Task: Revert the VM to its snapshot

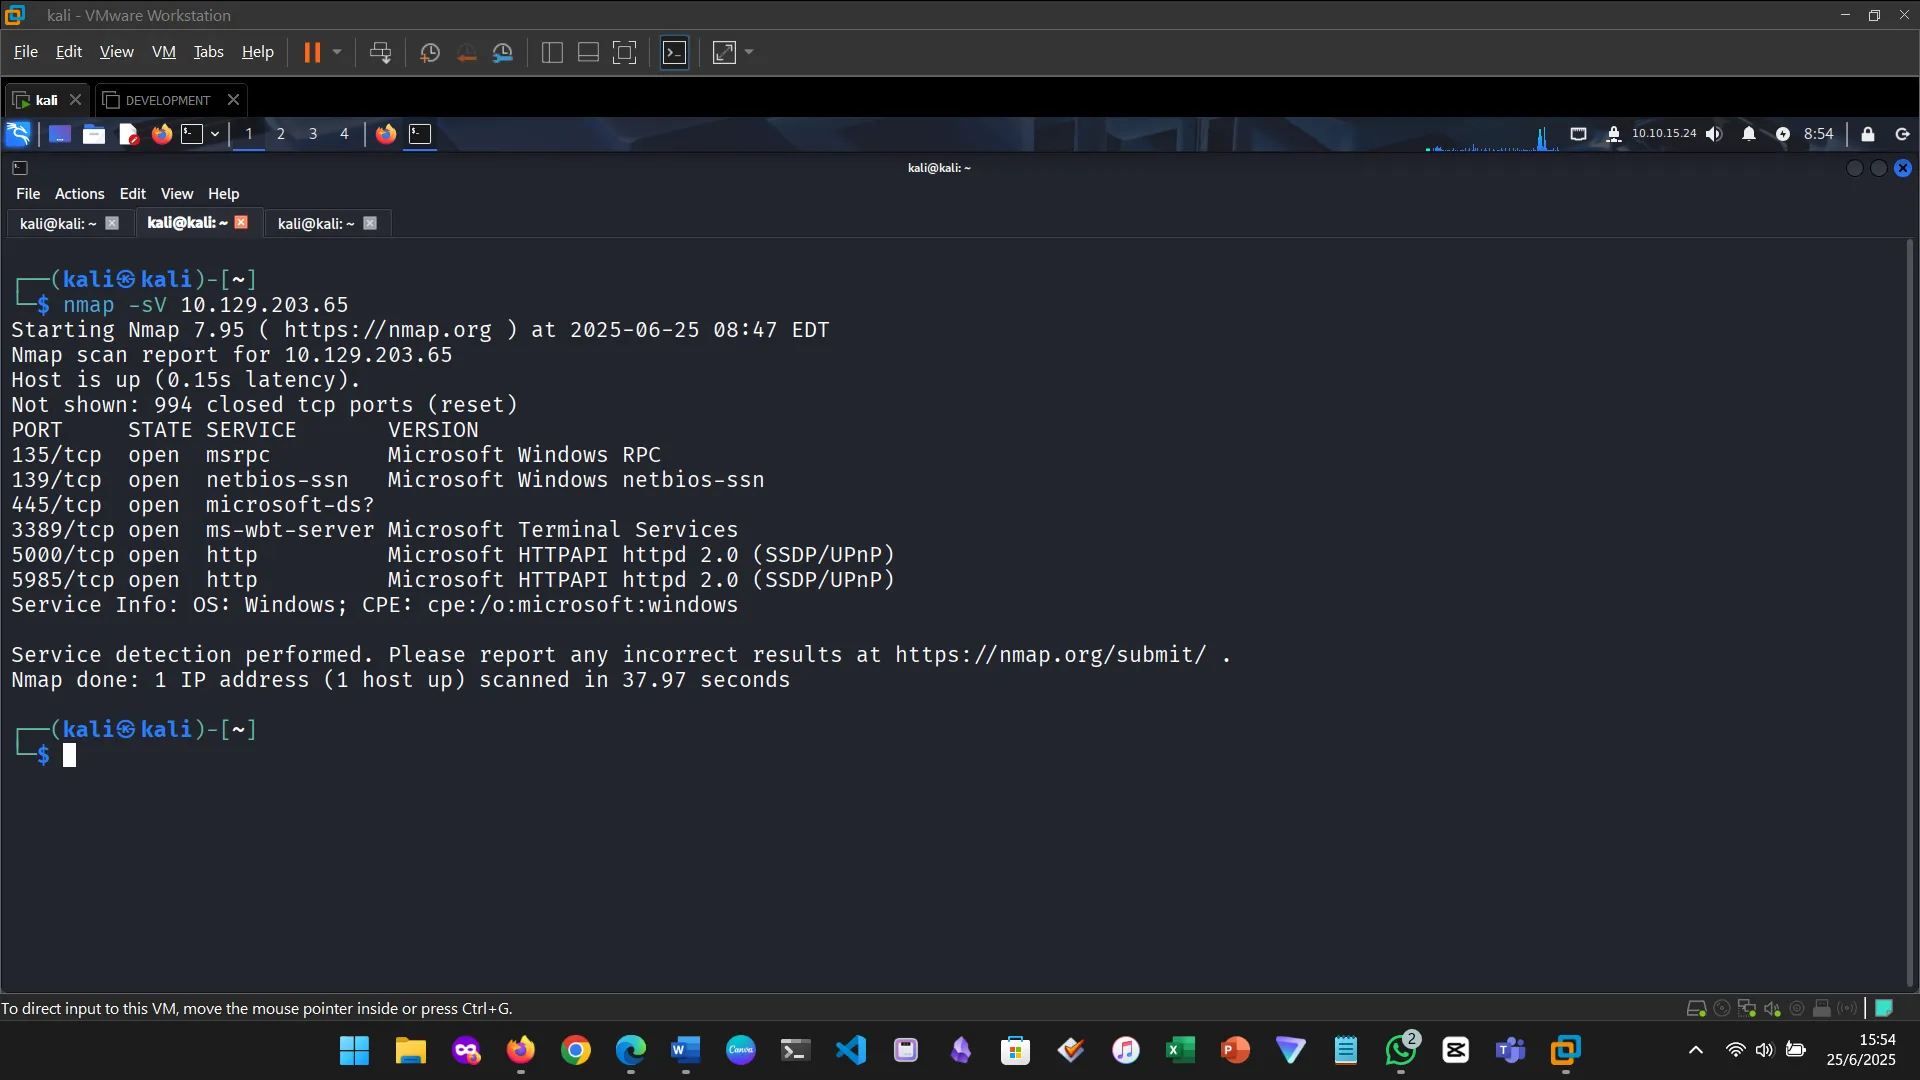Action: click(466, 52)
